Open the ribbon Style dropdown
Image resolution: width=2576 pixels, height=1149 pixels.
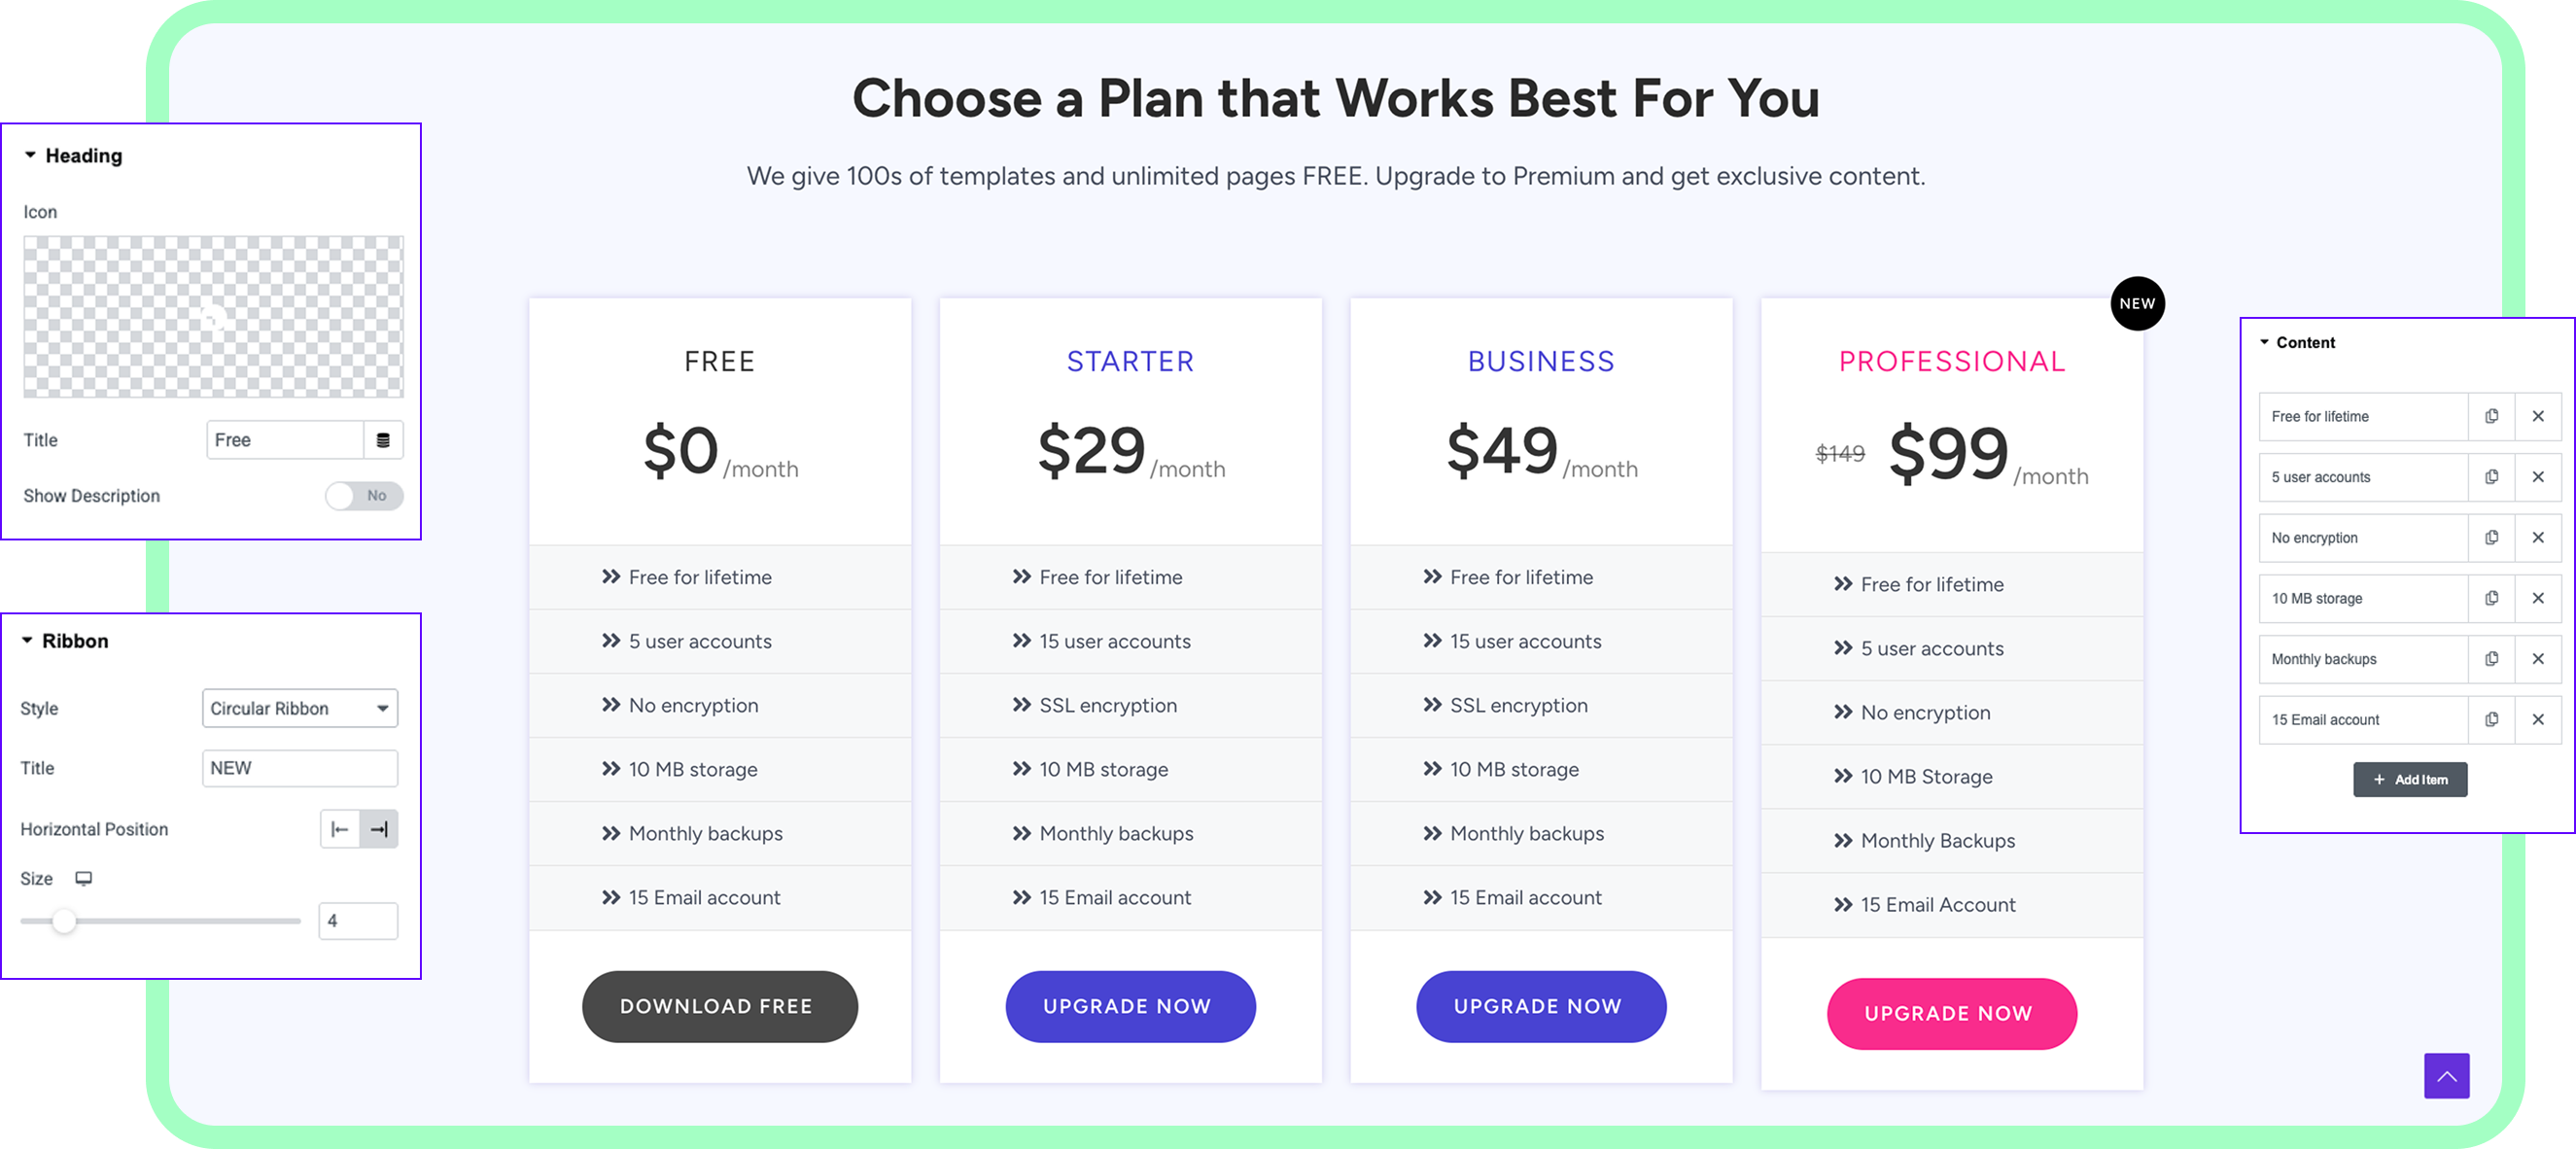299,708
